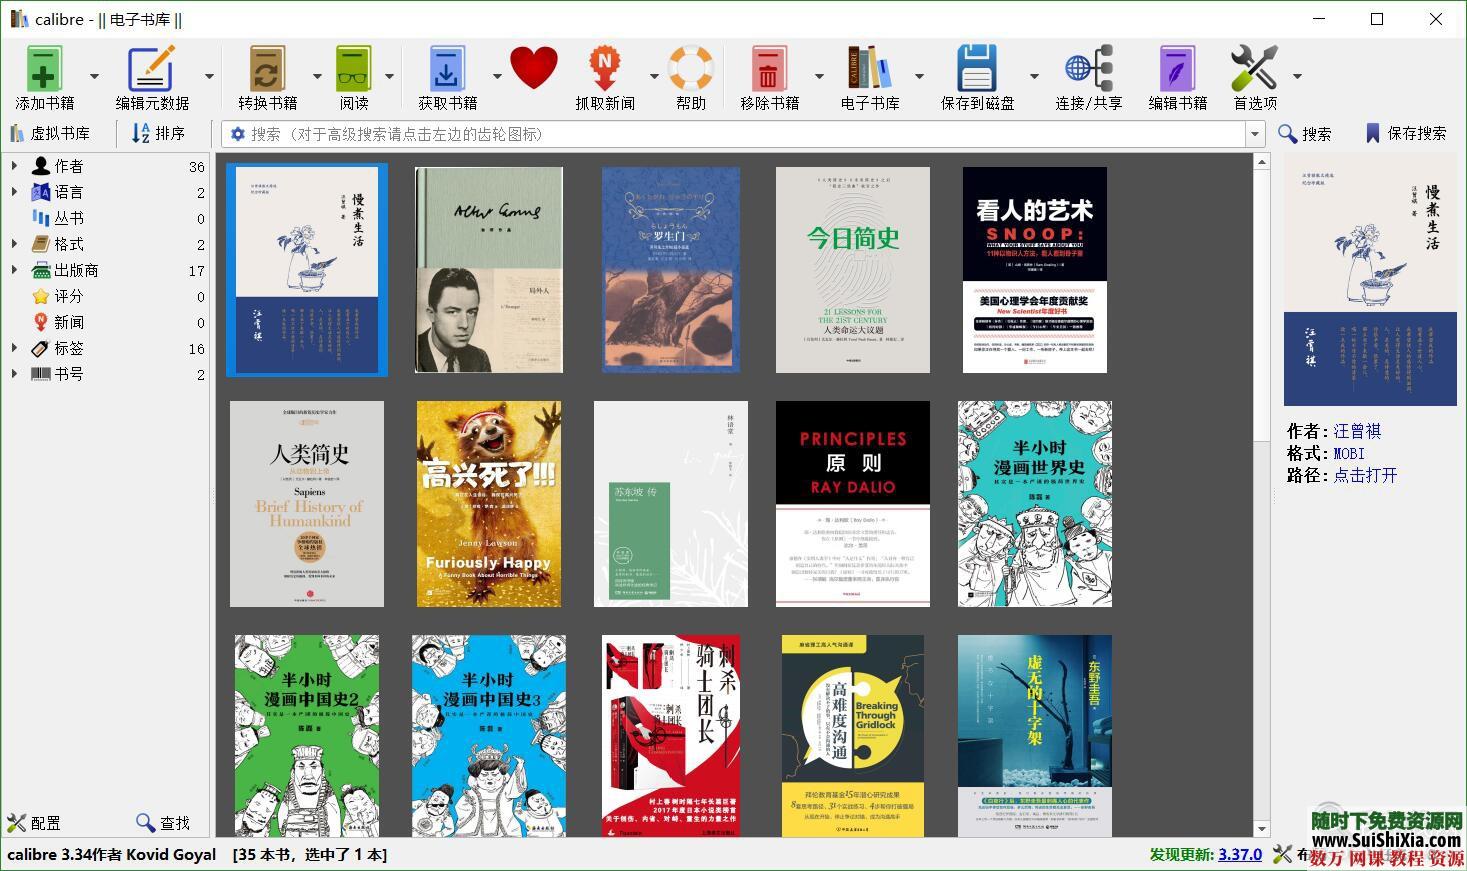Expand the Authors (作者) tree node

point(14,166)
